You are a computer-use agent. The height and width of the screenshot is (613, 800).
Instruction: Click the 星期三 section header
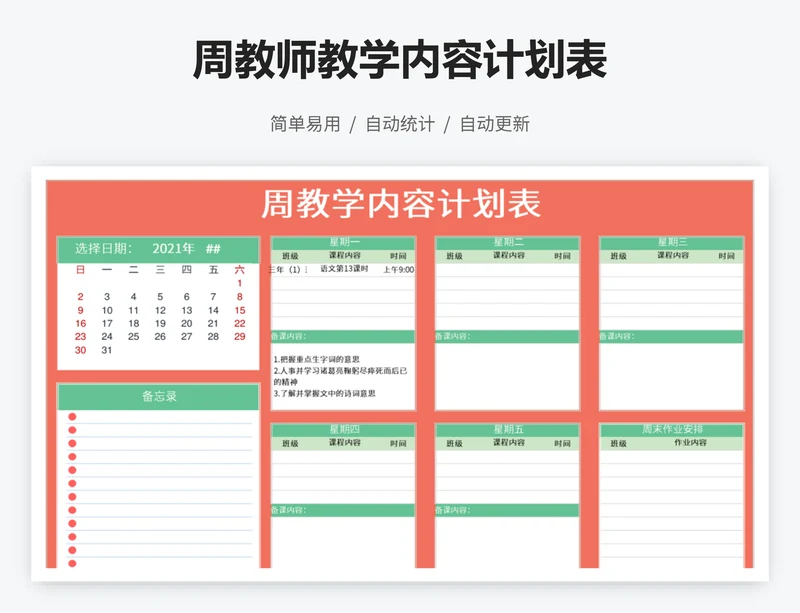672,242
